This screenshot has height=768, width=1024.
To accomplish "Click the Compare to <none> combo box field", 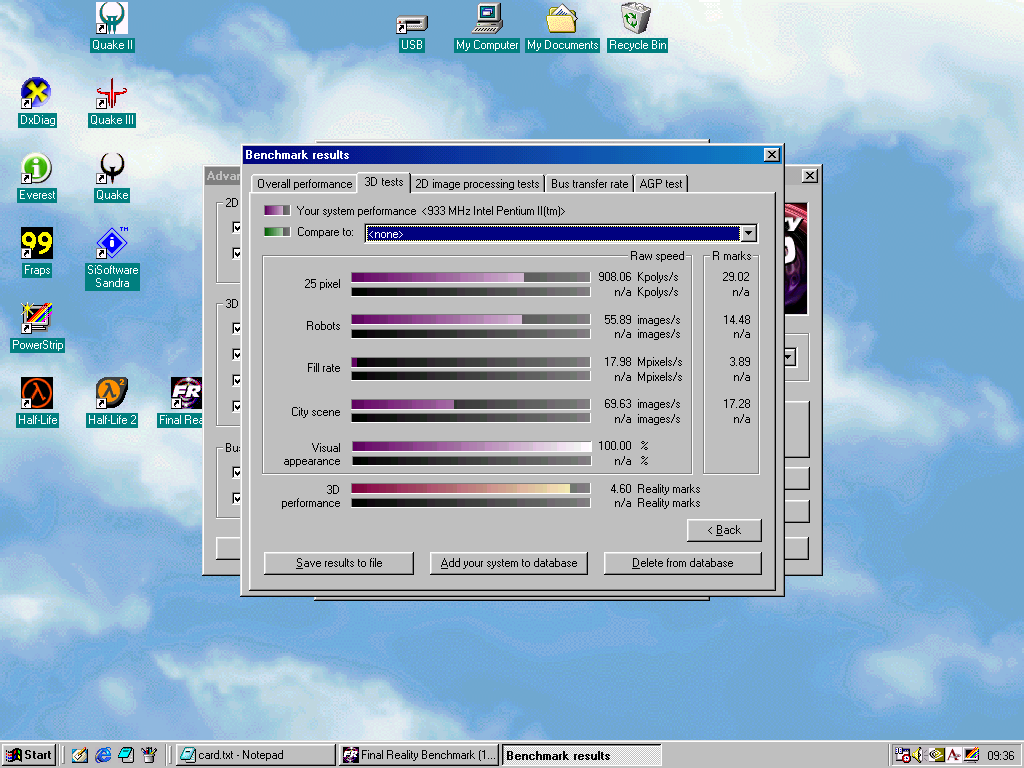I will (x=551, y=233).
